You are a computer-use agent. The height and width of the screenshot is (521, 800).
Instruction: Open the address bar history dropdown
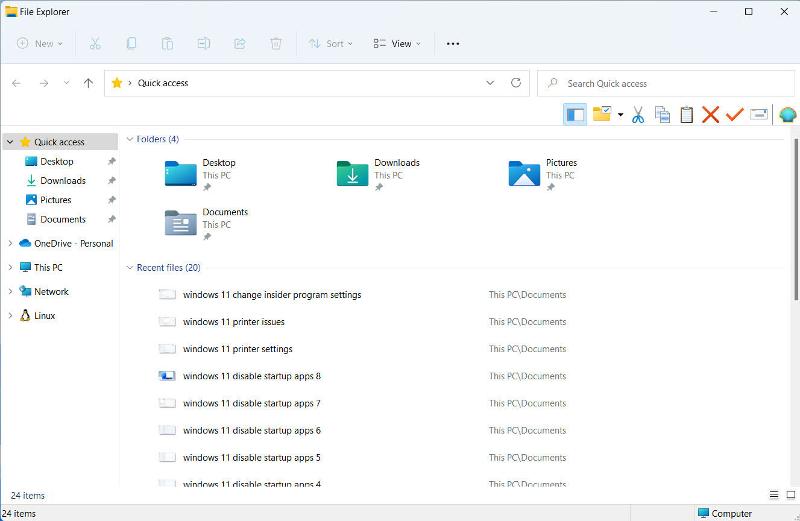490,83
